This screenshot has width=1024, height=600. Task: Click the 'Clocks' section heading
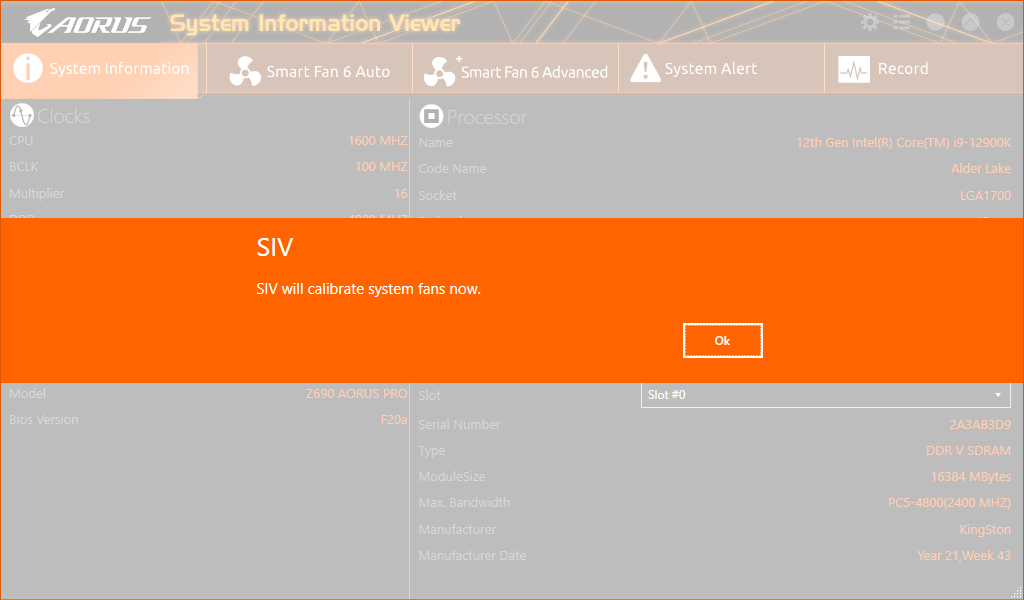(63, 116)
